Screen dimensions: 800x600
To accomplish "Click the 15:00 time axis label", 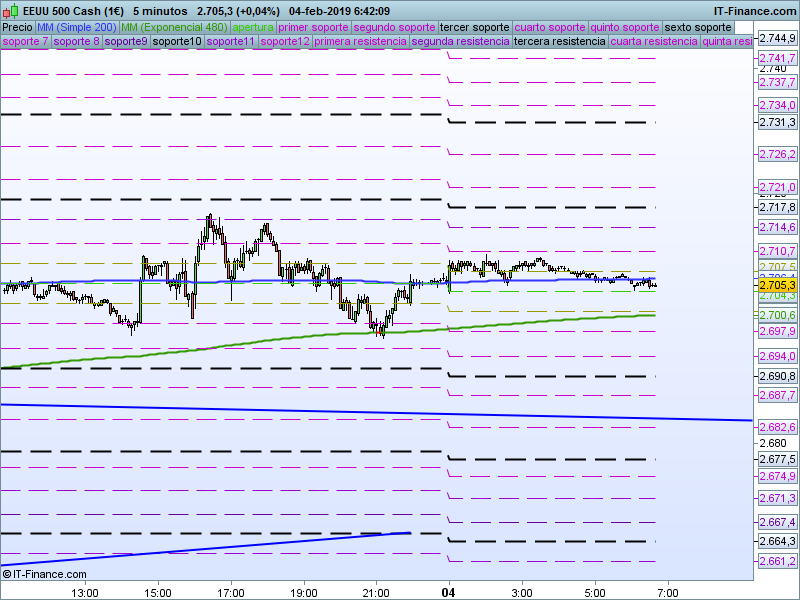I will pos(158,593).
